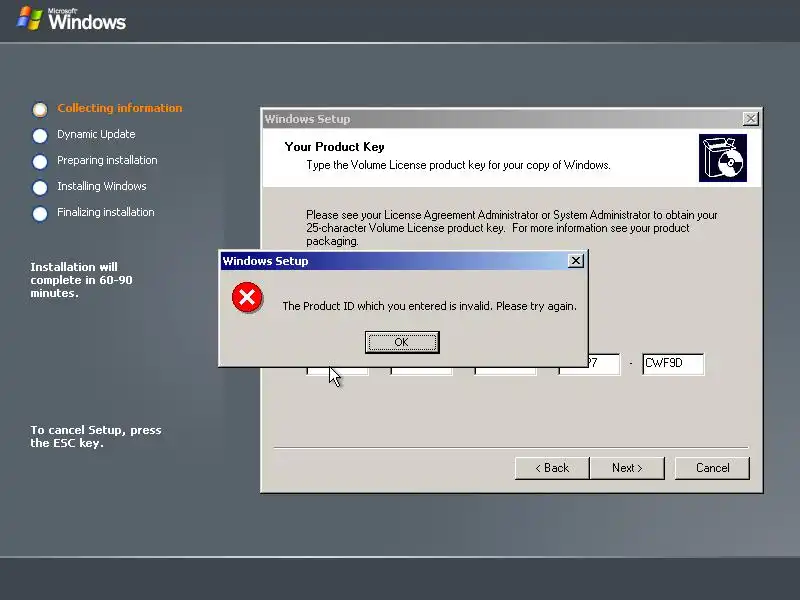
Task: Close the error dialog with its X button
Action: 576,261
